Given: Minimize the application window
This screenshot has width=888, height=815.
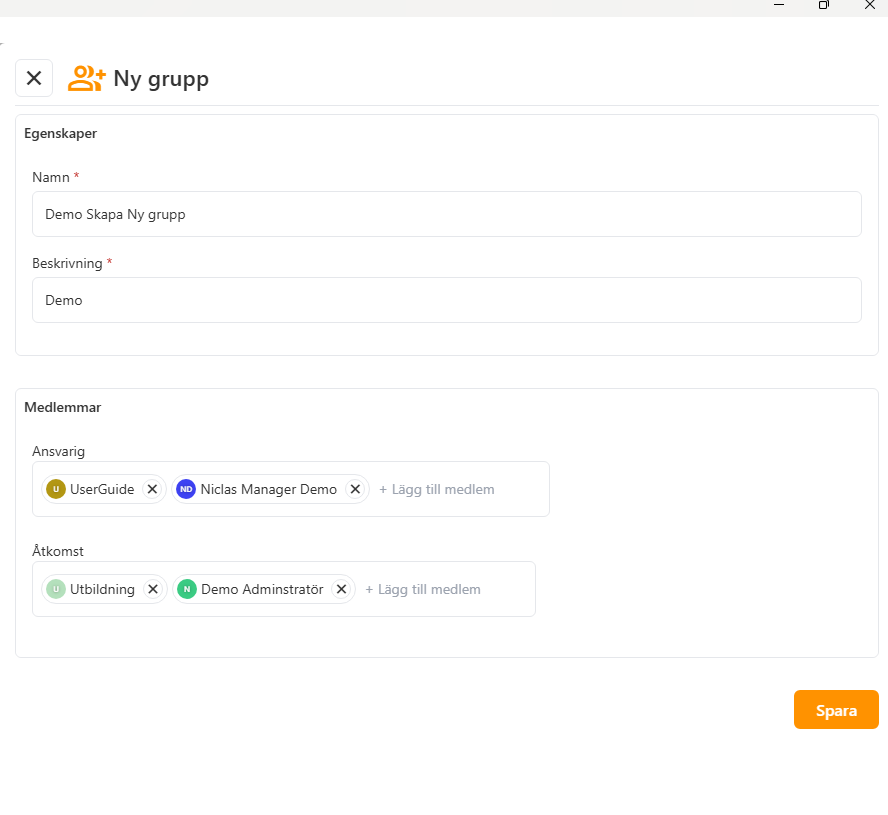Looking at the screenshot, I should [x=779, y=5].
